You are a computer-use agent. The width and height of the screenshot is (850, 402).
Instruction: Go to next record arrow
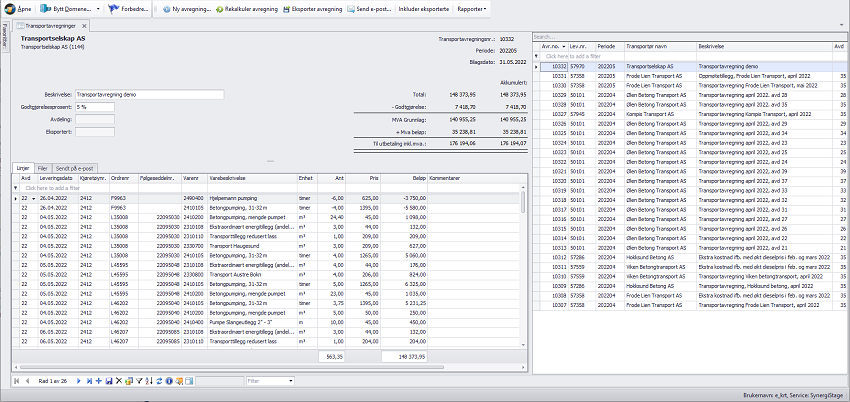(77, 381)
